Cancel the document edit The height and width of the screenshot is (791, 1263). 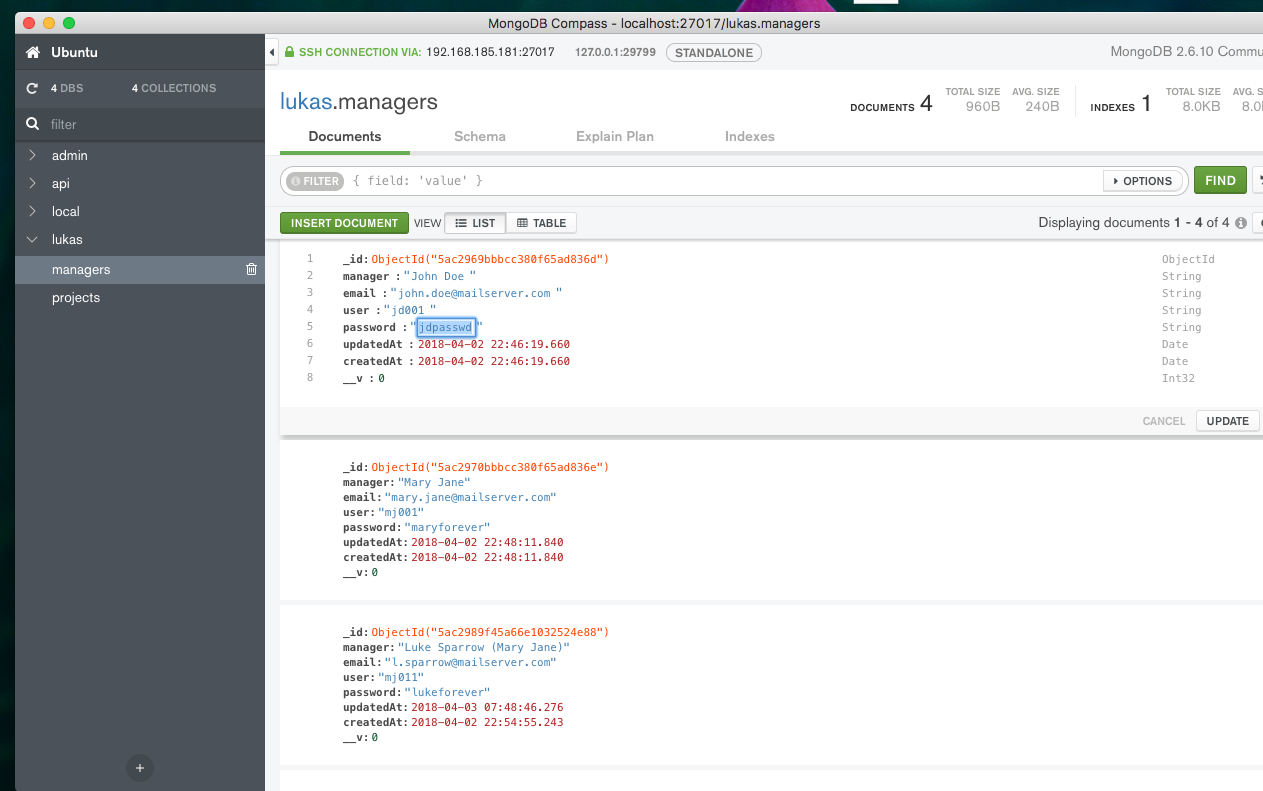coord(1164,421)
